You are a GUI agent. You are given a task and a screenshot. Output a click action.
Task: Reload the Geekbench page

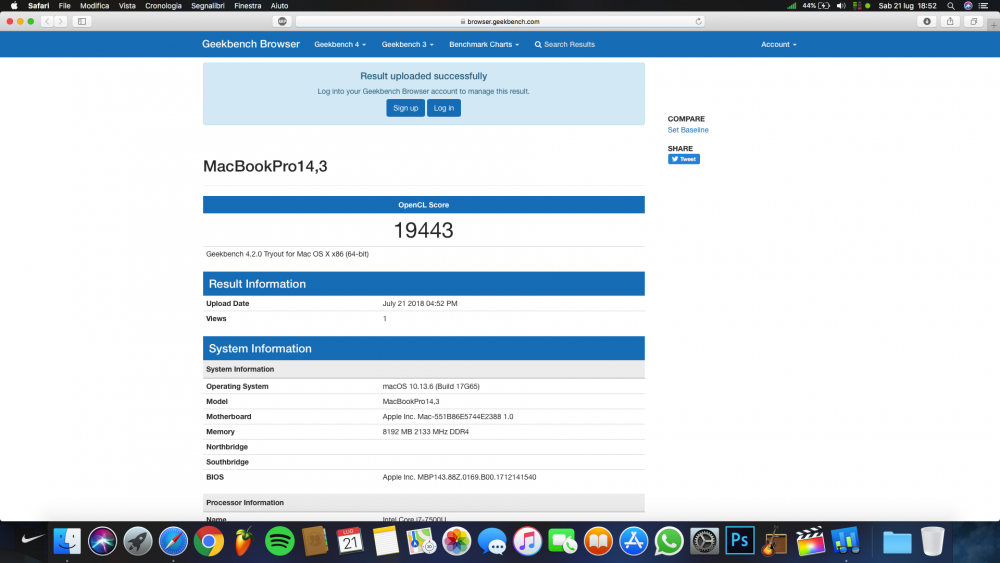point(698,21)
